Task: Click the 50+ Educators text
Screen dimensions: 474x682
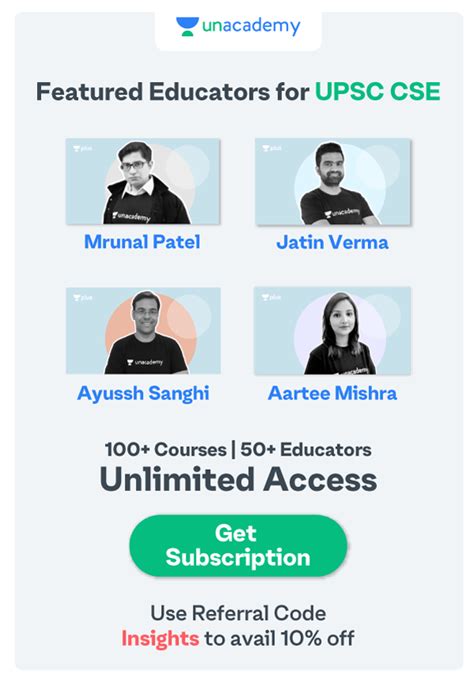Action: pos(306,450)
